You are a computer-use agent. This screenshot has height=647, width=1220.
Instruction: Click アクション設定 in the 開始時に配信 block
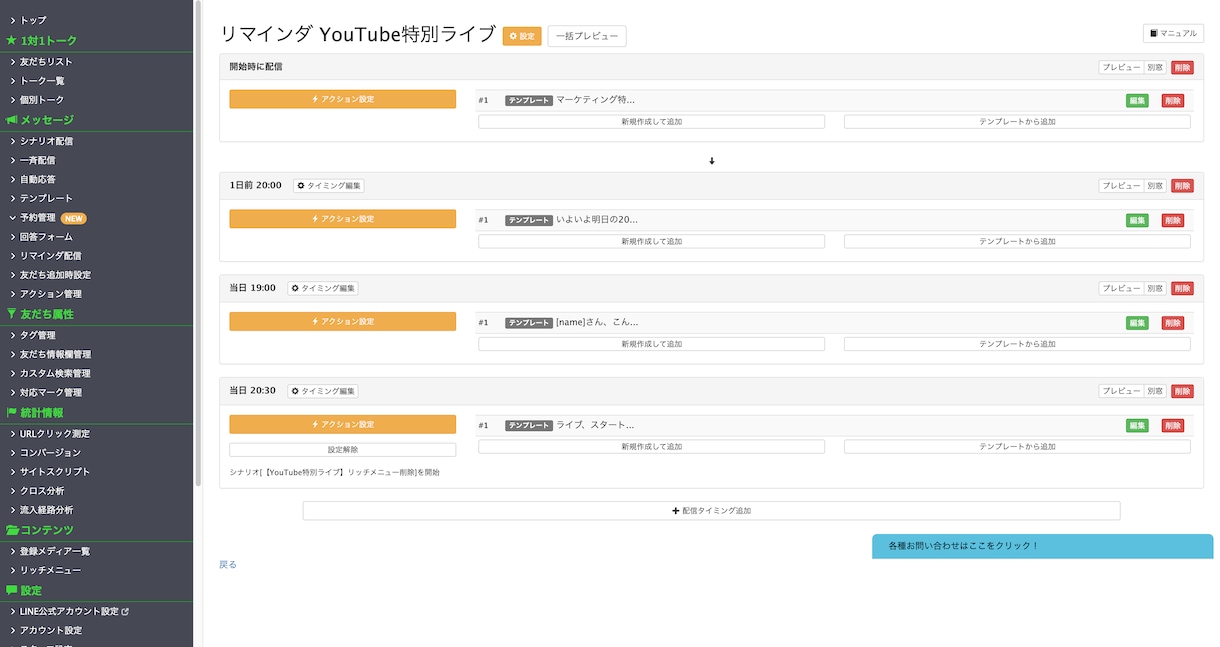click(343, 99)
